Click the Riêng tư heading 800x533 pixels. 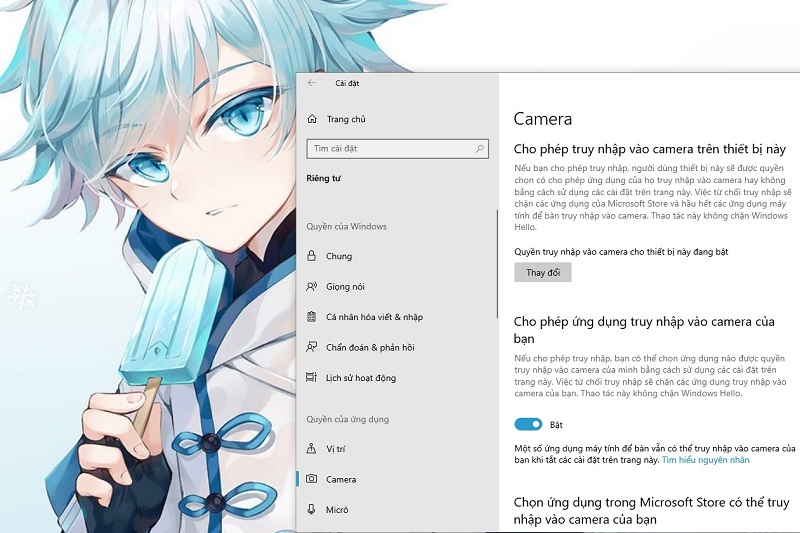pos(323,178)
